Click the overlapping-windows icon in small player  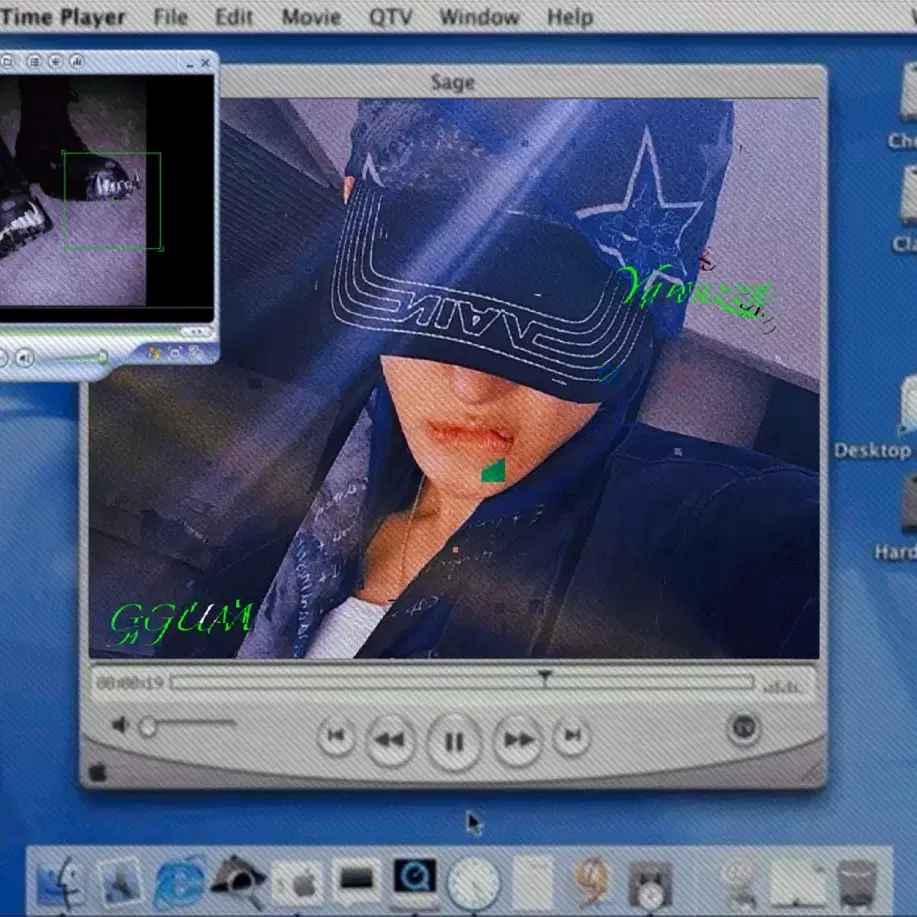pyautogui.click(x=196, y=353)
